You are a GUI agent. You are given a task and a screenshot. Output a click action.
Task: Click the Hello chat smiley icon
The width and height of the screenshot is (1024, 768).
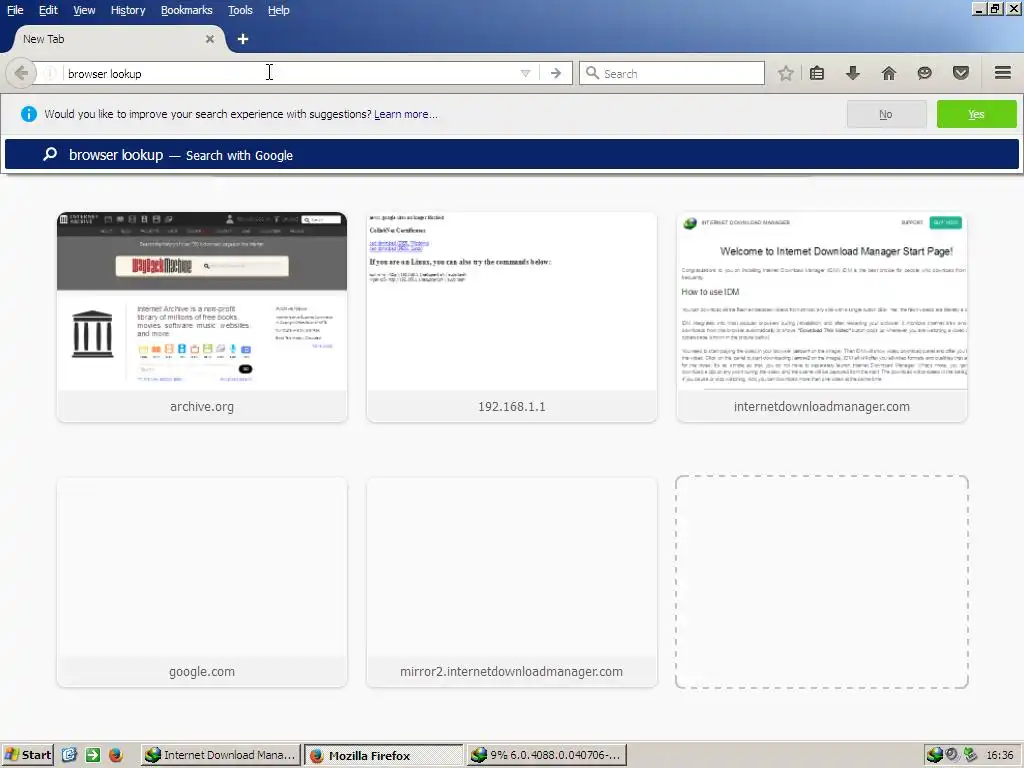924,73
